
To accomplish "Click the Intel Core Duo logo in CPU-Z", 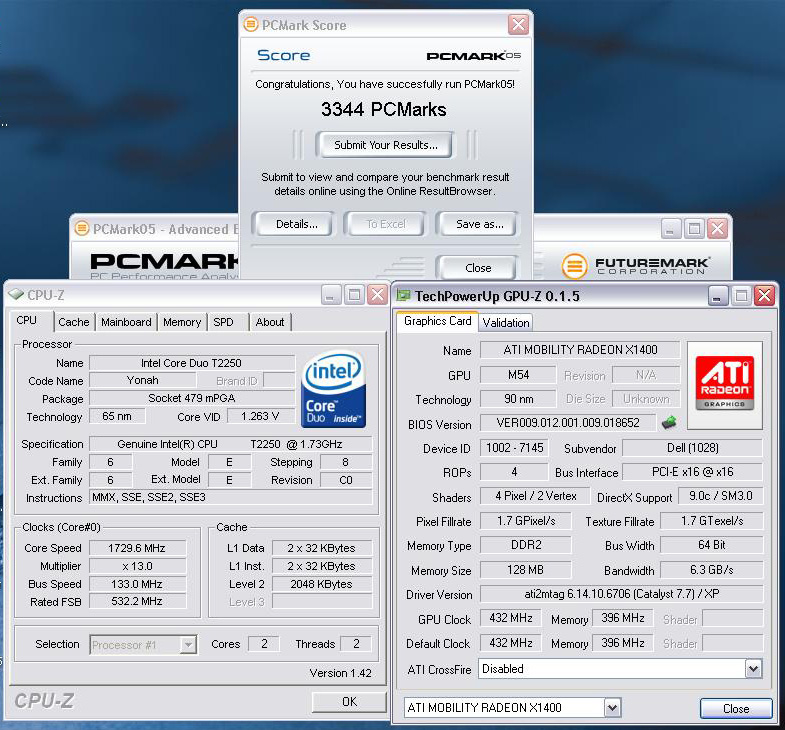I will point(333,390).
